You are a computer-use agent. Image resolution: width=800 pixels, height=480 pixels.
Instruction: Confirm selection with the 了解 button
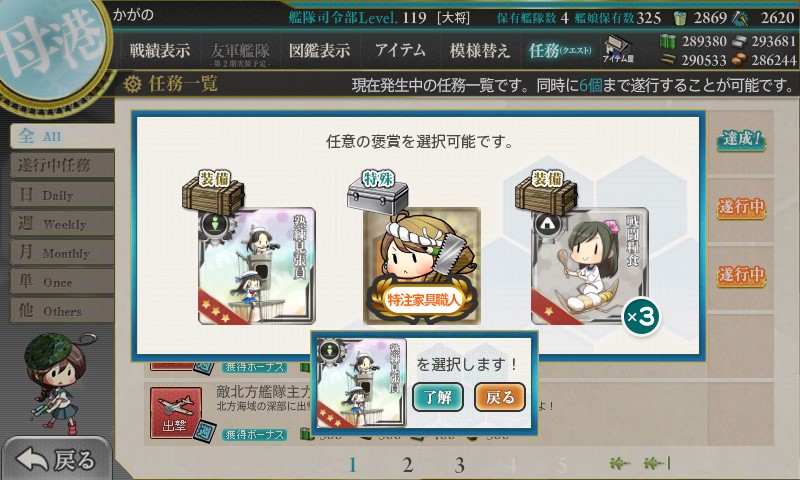point(438,397)
